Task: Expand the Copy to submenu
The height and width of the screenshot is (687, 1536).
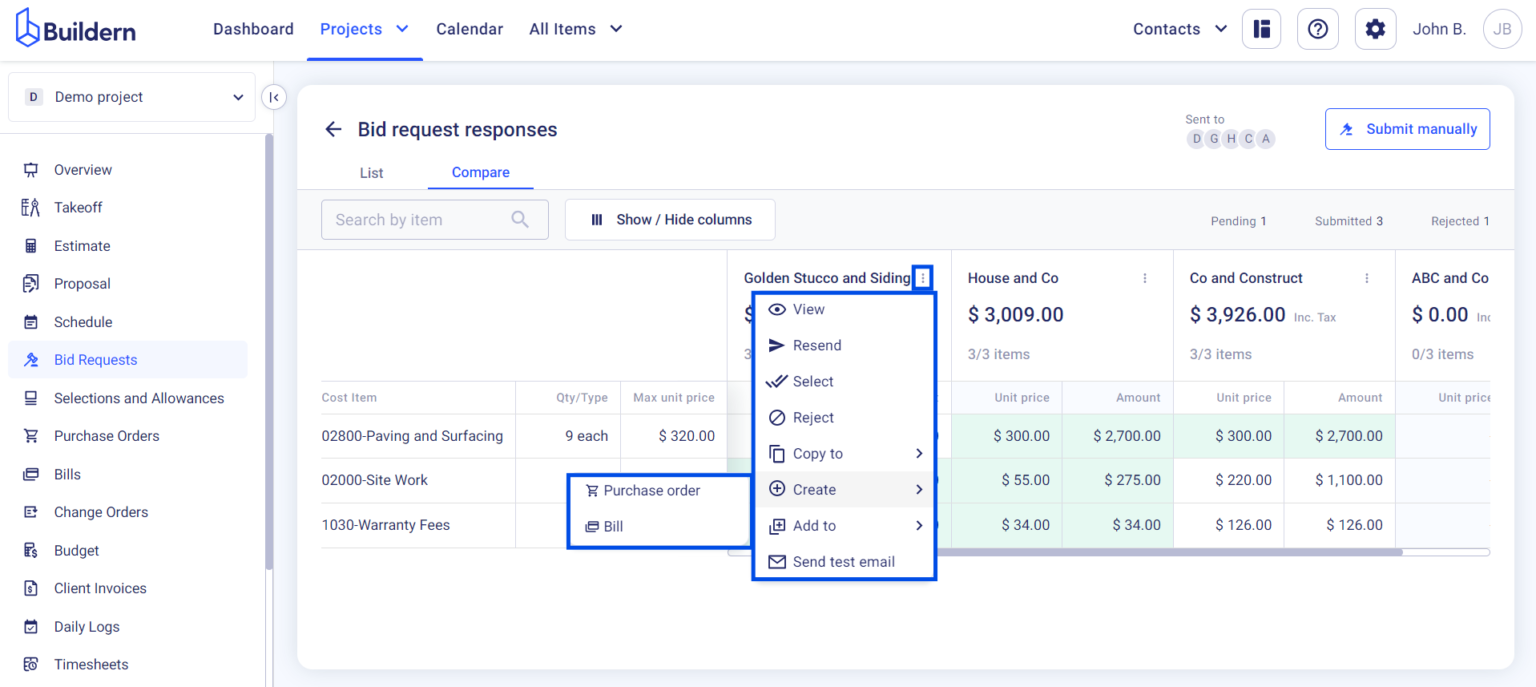Action: (845, 453)
